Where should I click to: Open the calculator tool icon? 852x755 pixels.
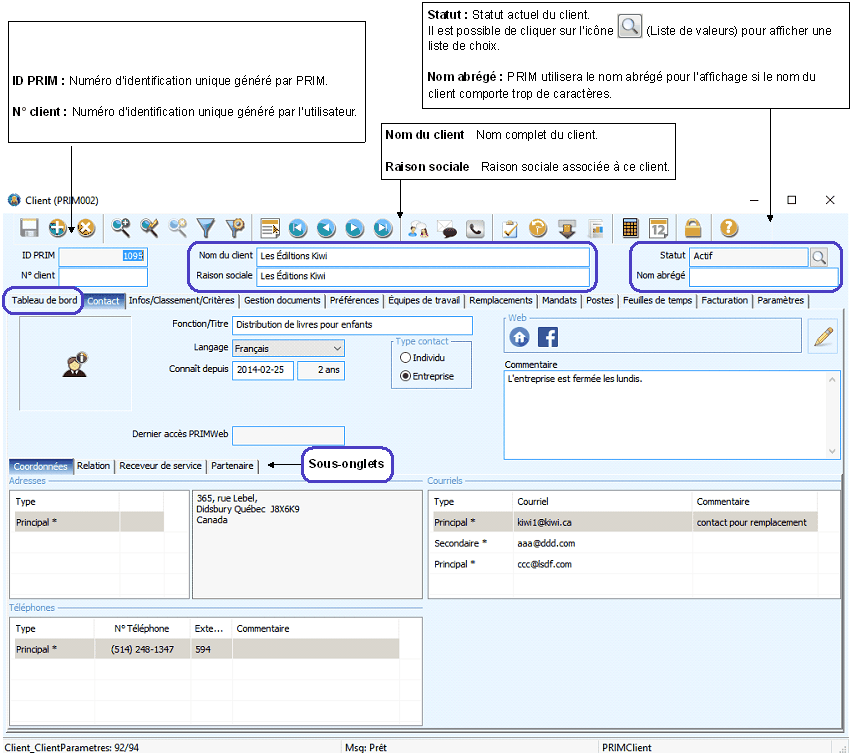(x=630, y=228)
